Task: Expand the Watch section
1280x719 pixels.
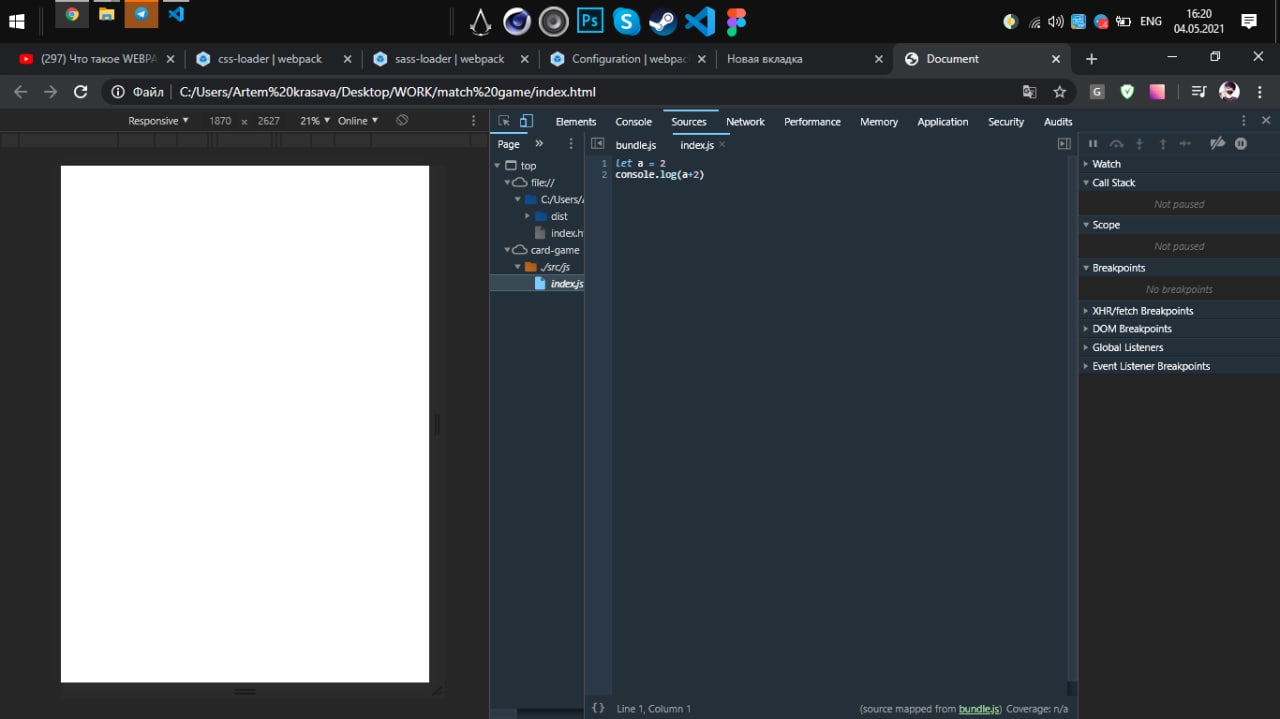Action: point(1106,164)
